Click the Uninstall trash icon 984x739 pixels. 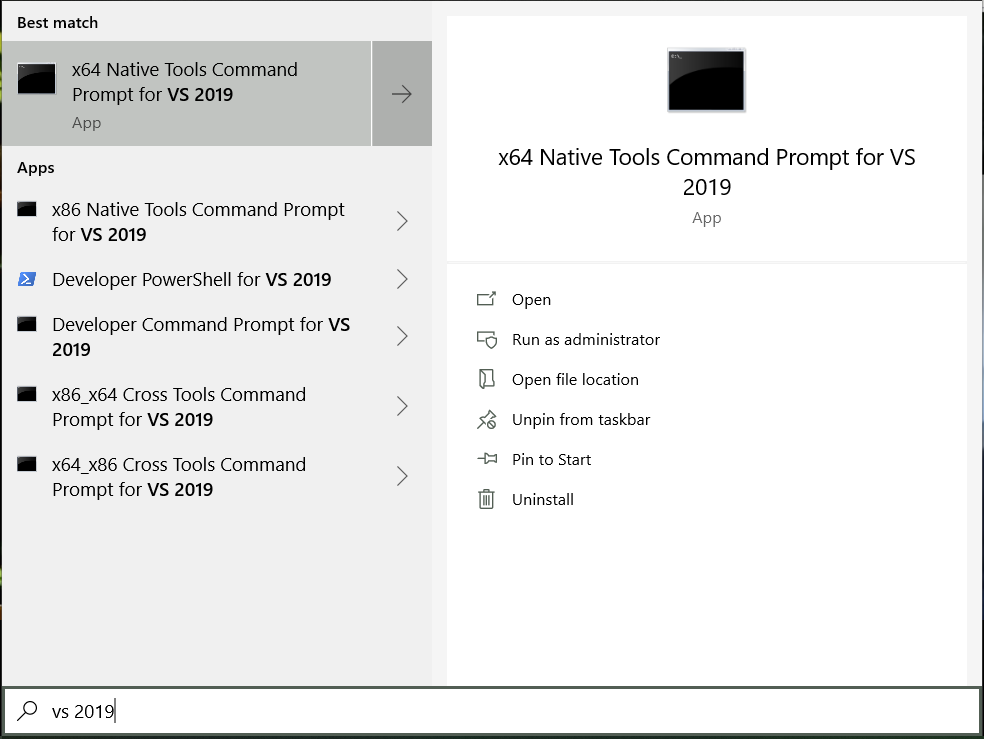[x=487, y=499]
